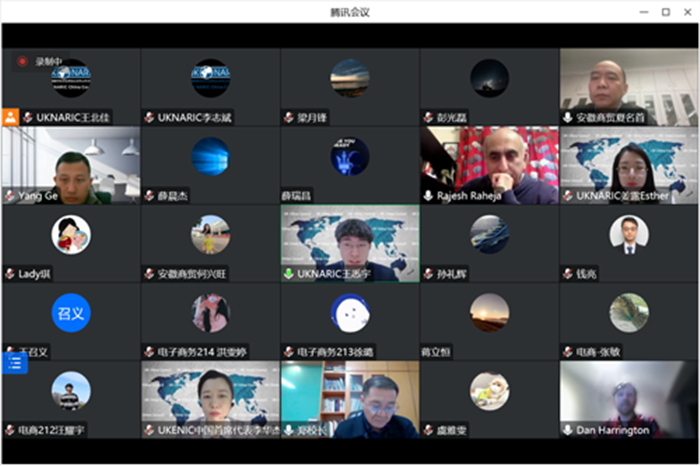
Task: Maximize the Tencent Meeting window
Action: point(666,11)
